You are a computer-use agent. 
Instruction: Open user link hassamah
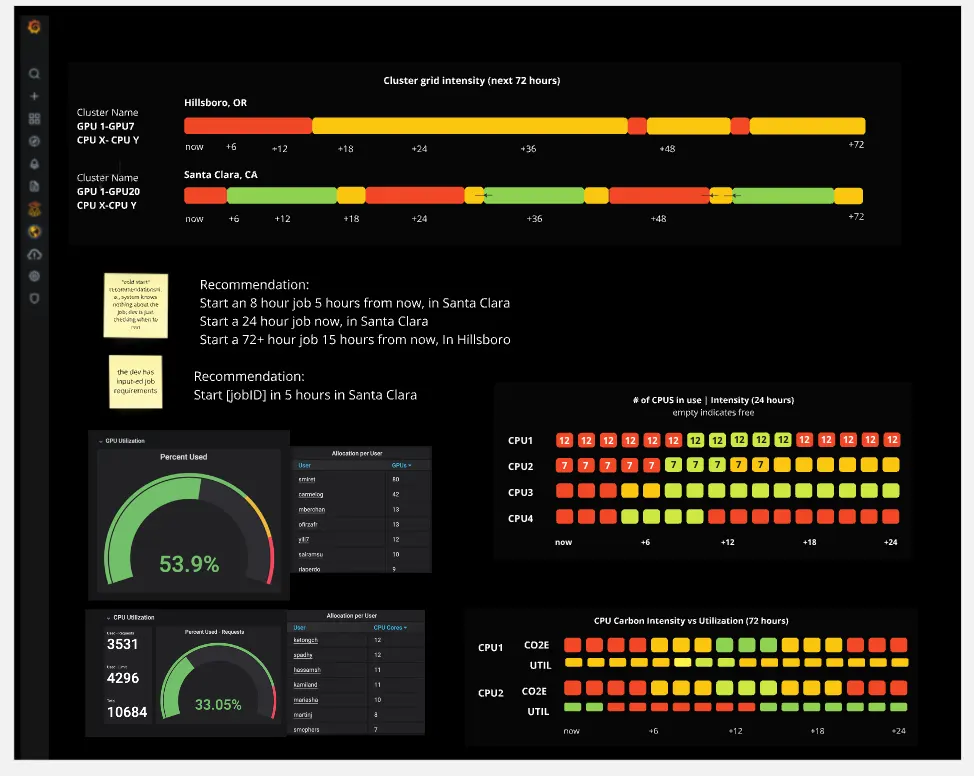pos(307,670)
